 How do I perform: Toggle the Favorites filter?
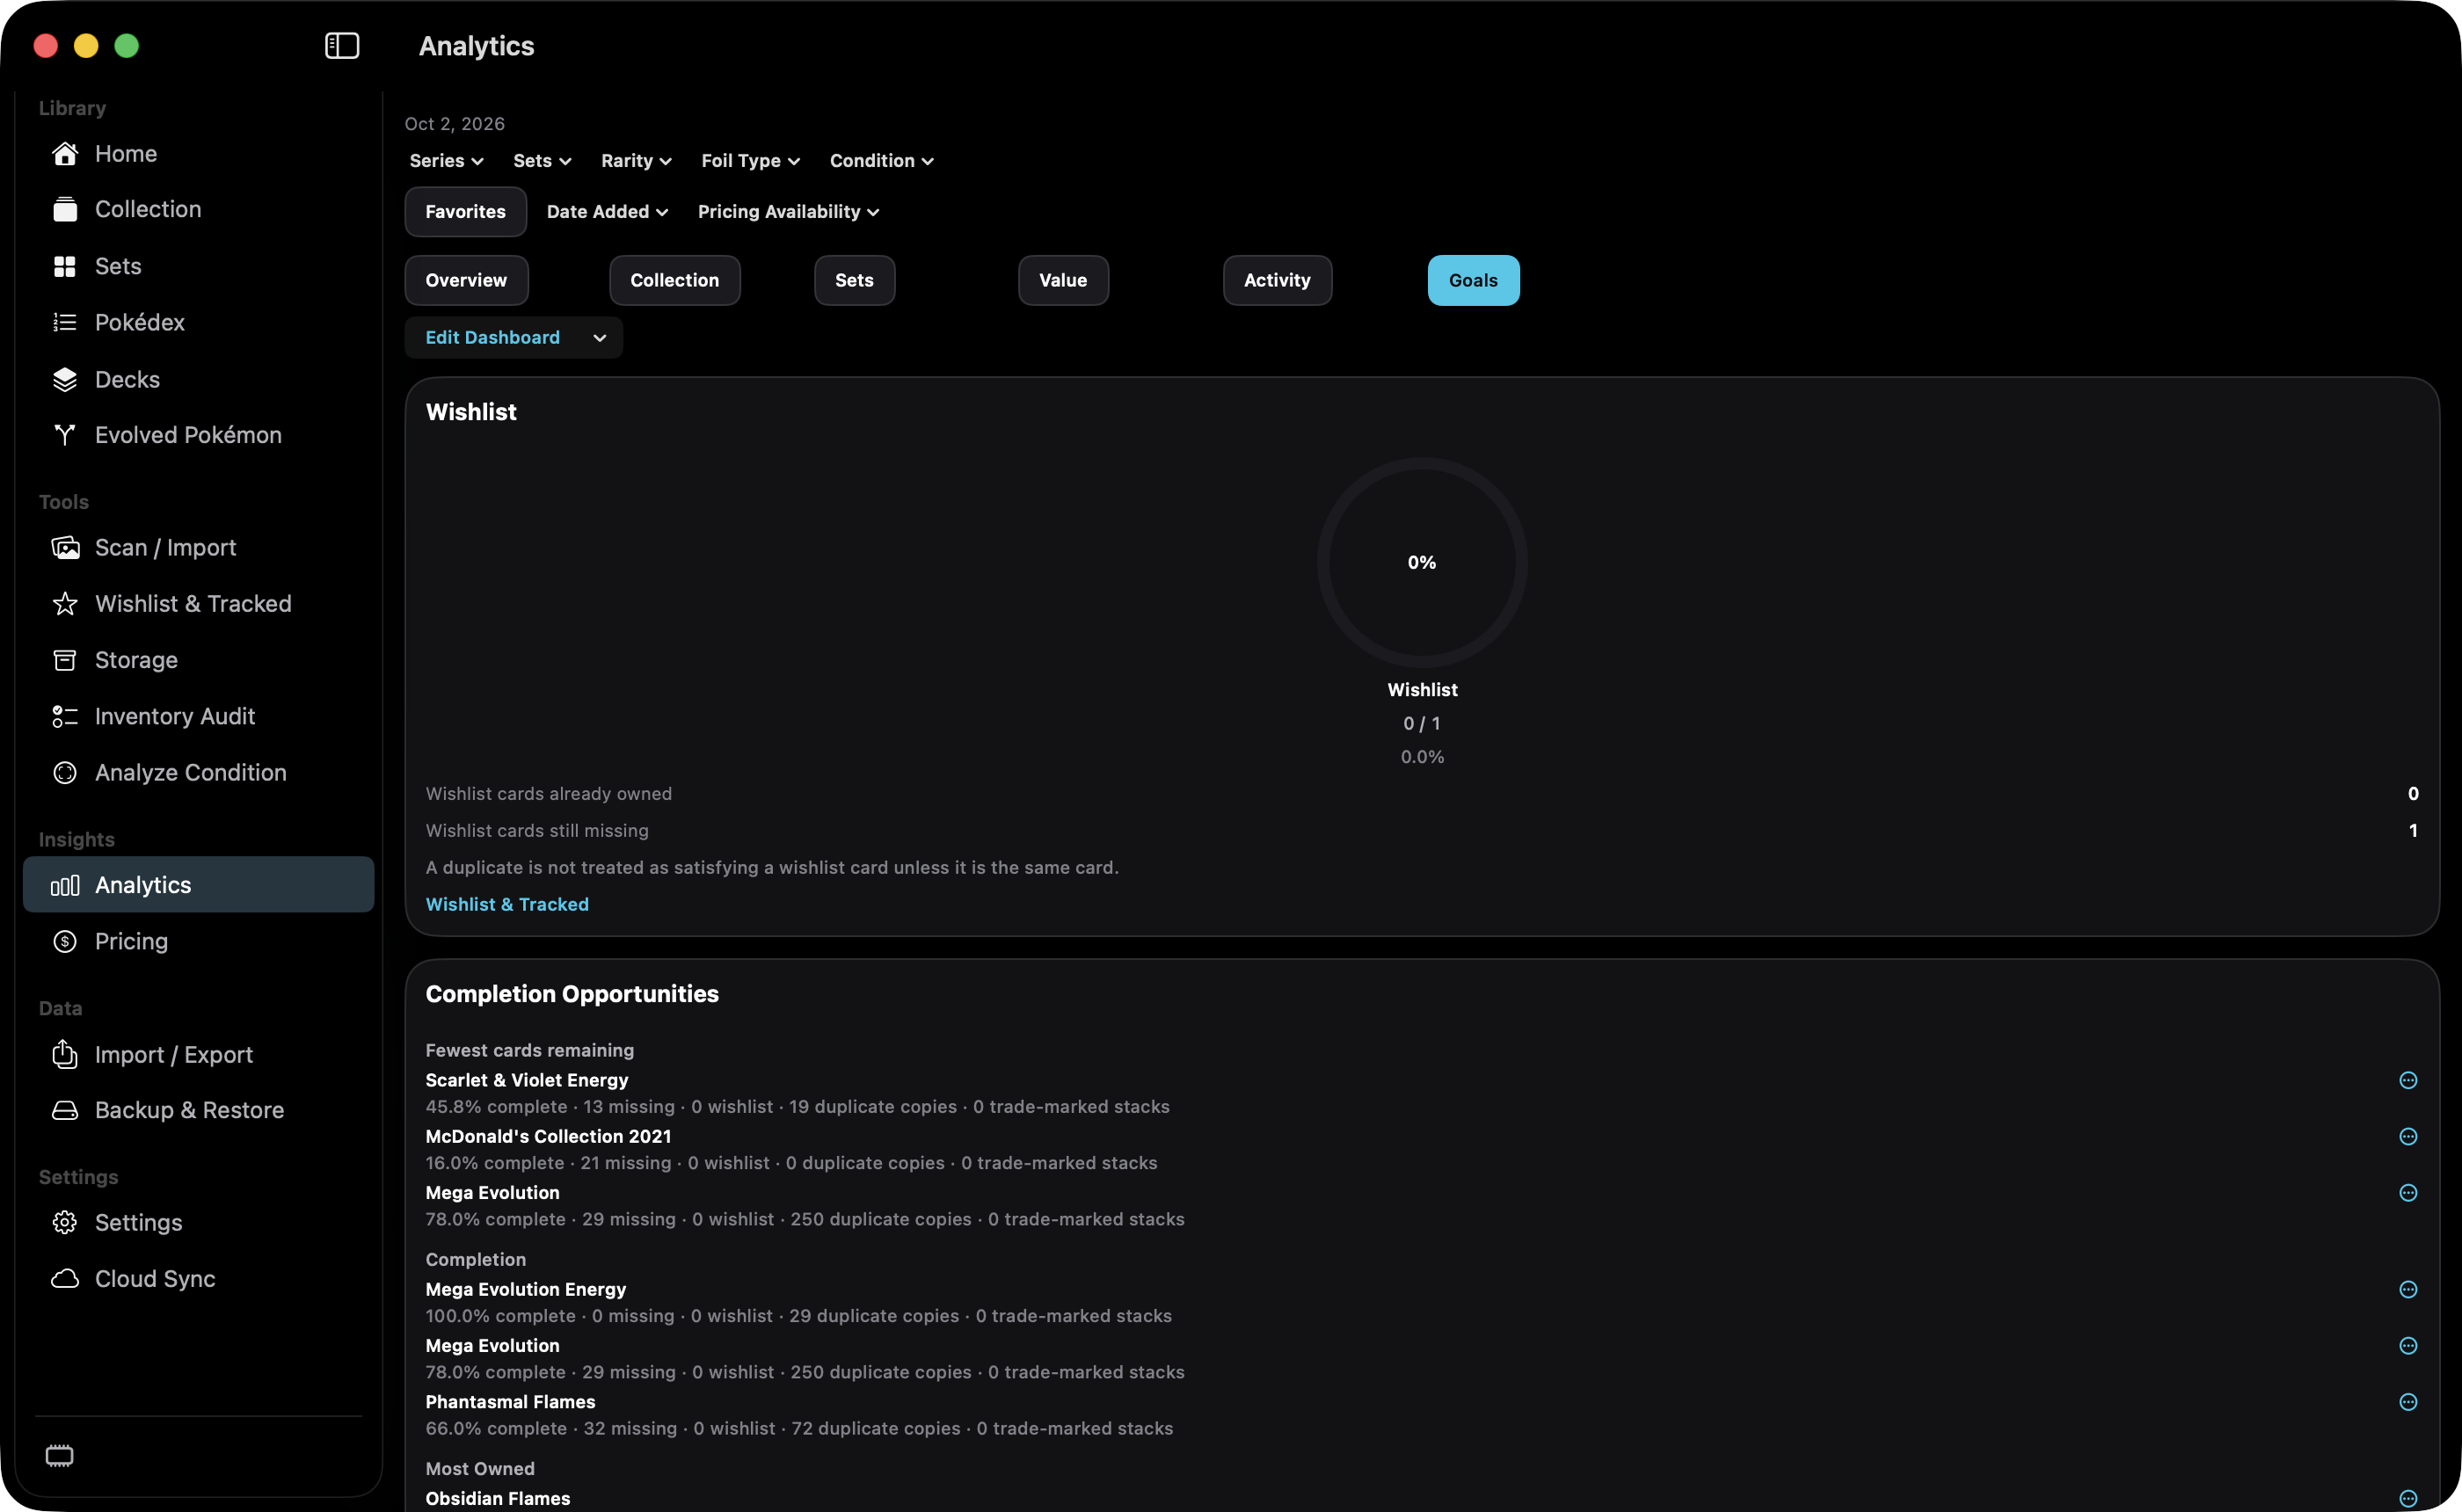point(465,212)
